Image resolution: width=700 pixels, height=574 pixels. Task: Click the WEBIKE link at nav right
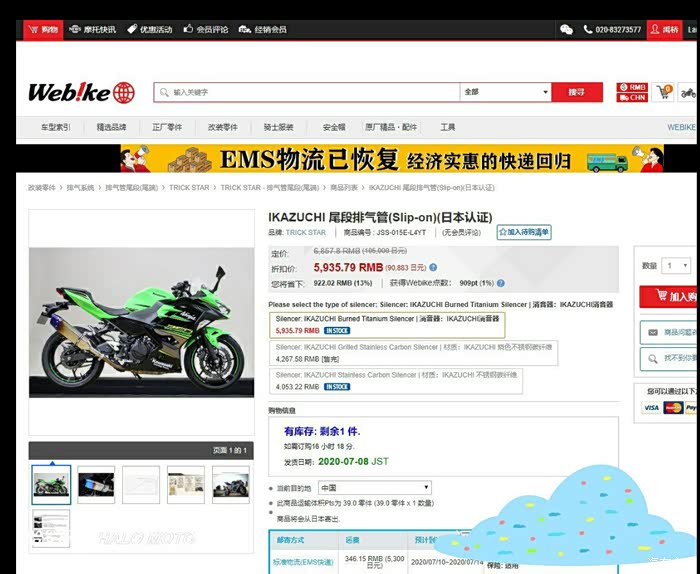point(681,128)
